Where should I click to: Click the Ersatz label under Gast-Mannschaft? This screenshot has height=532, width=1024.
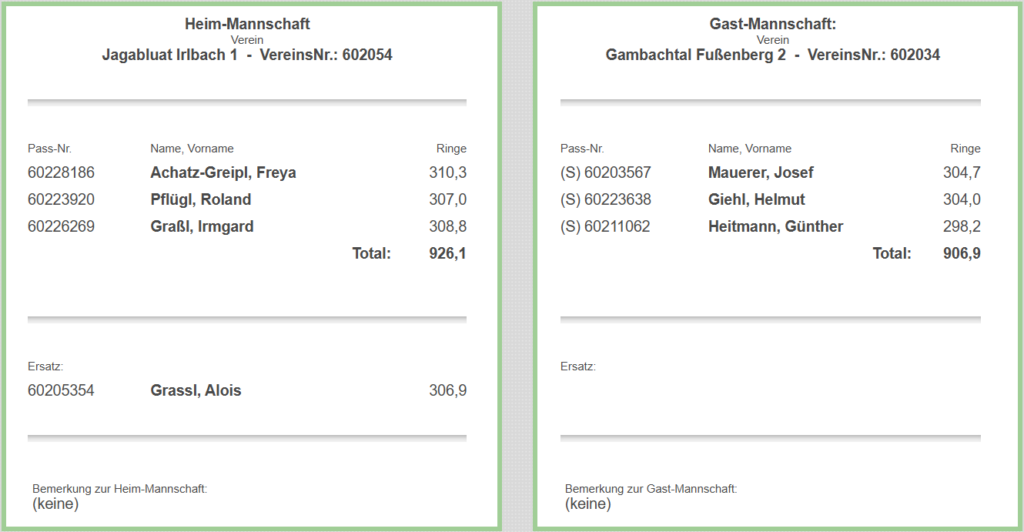click(578, 367)
